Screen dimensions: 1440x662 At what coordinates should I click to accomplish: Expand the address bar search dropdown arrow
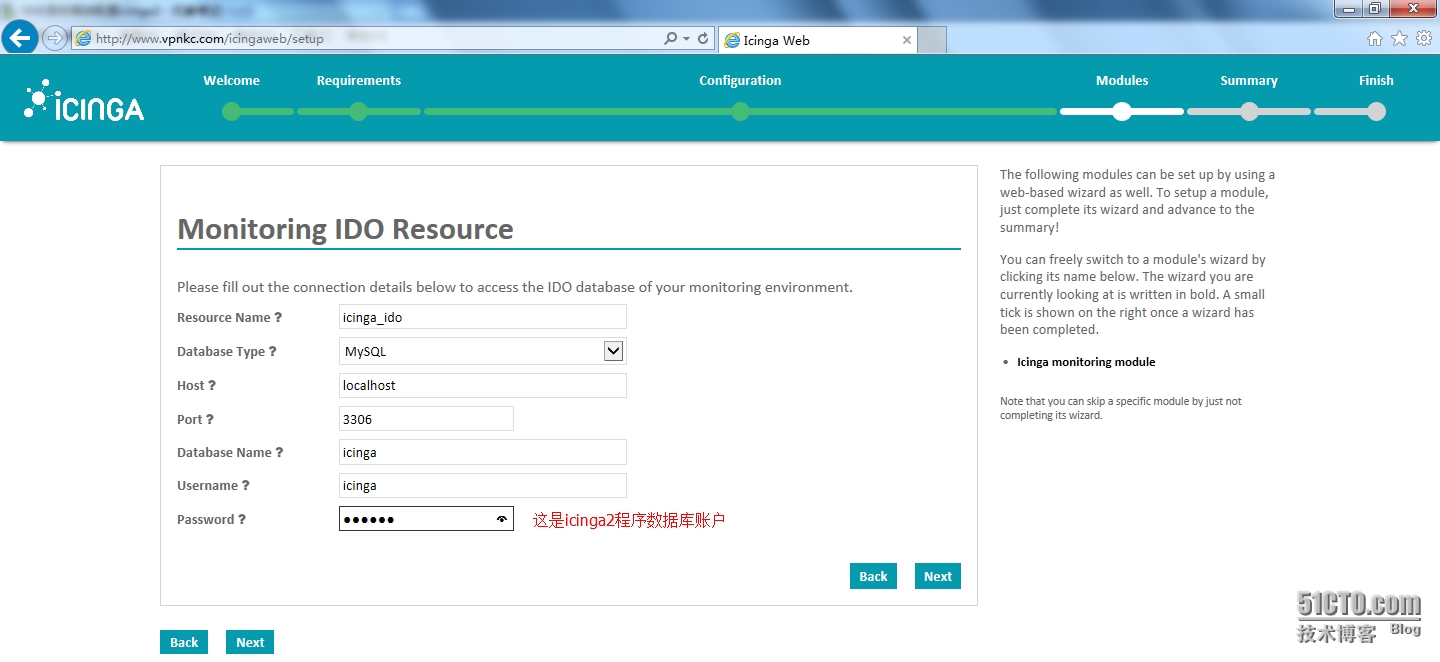click(x=686, y=38)
